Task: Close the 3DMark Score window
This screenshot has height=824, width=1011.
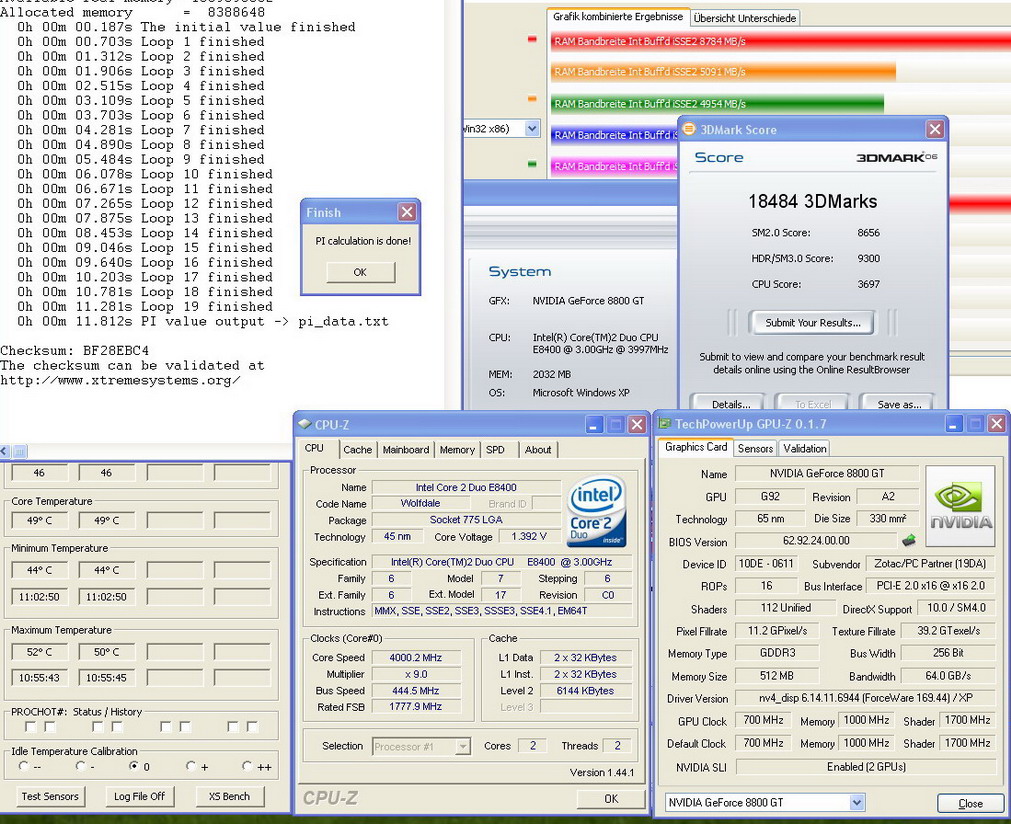Action: [x=935, y=130]
